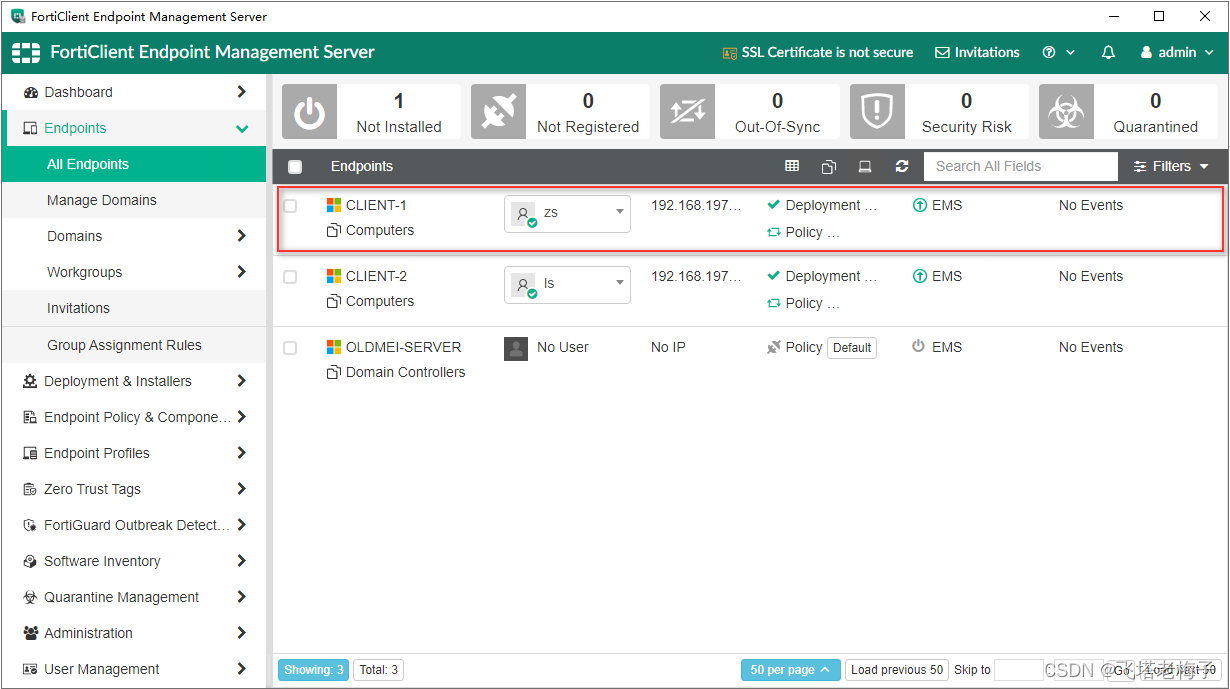Expand Endpoint Profiles menu
1230x689 pixels.
pos(241,453)
